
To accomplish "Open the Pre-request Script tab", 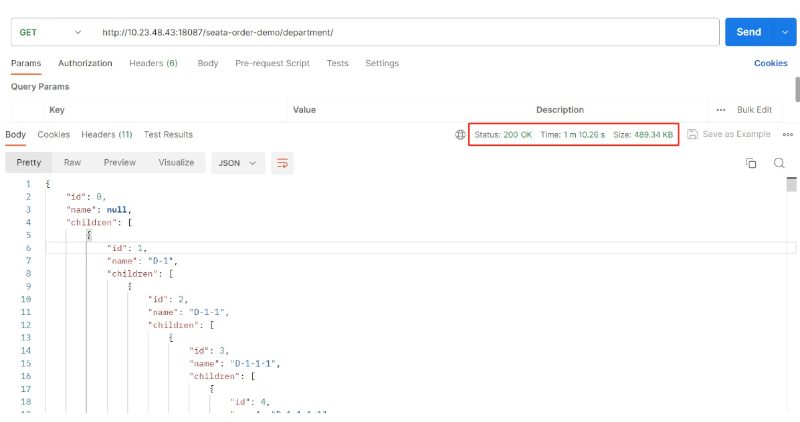I will point(272,63).
